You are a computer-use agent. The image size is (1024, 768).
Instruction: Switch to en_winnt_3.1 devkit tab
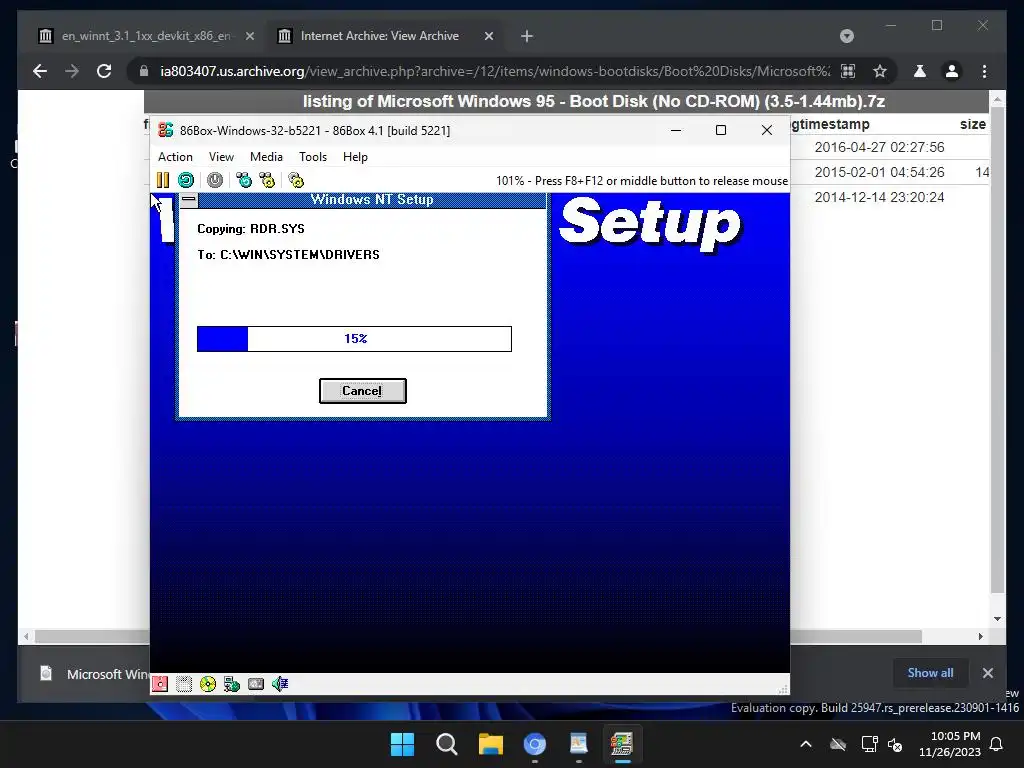coord(145,36)
